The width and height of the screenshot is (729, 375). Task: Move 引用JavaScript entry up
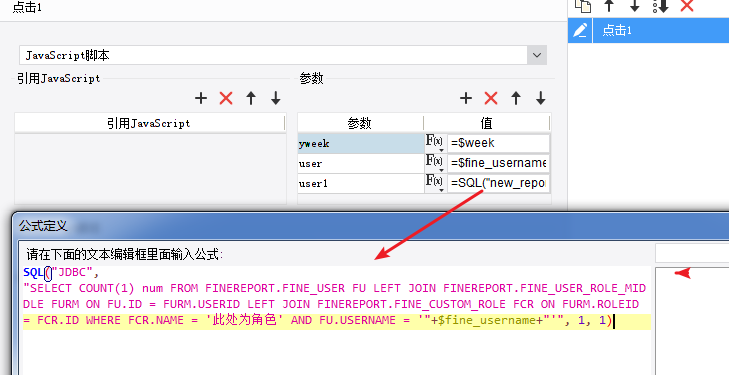251,98
